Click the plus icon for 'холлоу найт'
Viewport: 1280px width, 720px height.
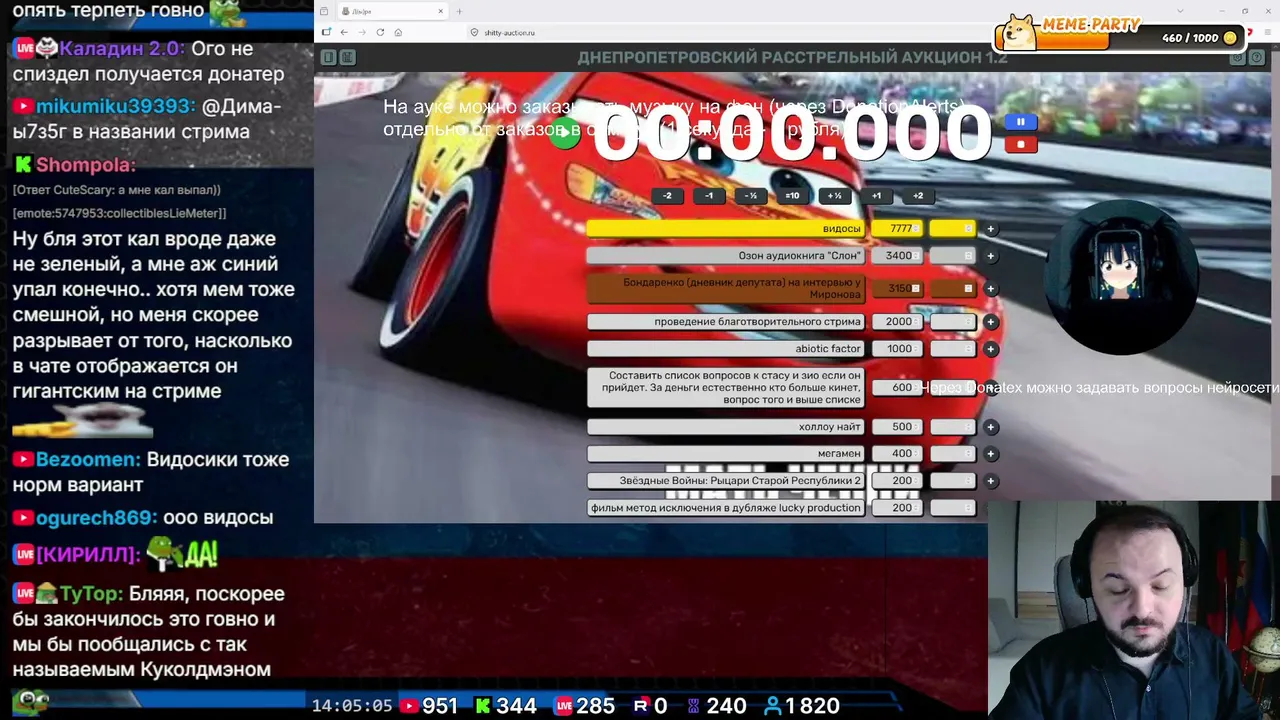pos(990,427)
